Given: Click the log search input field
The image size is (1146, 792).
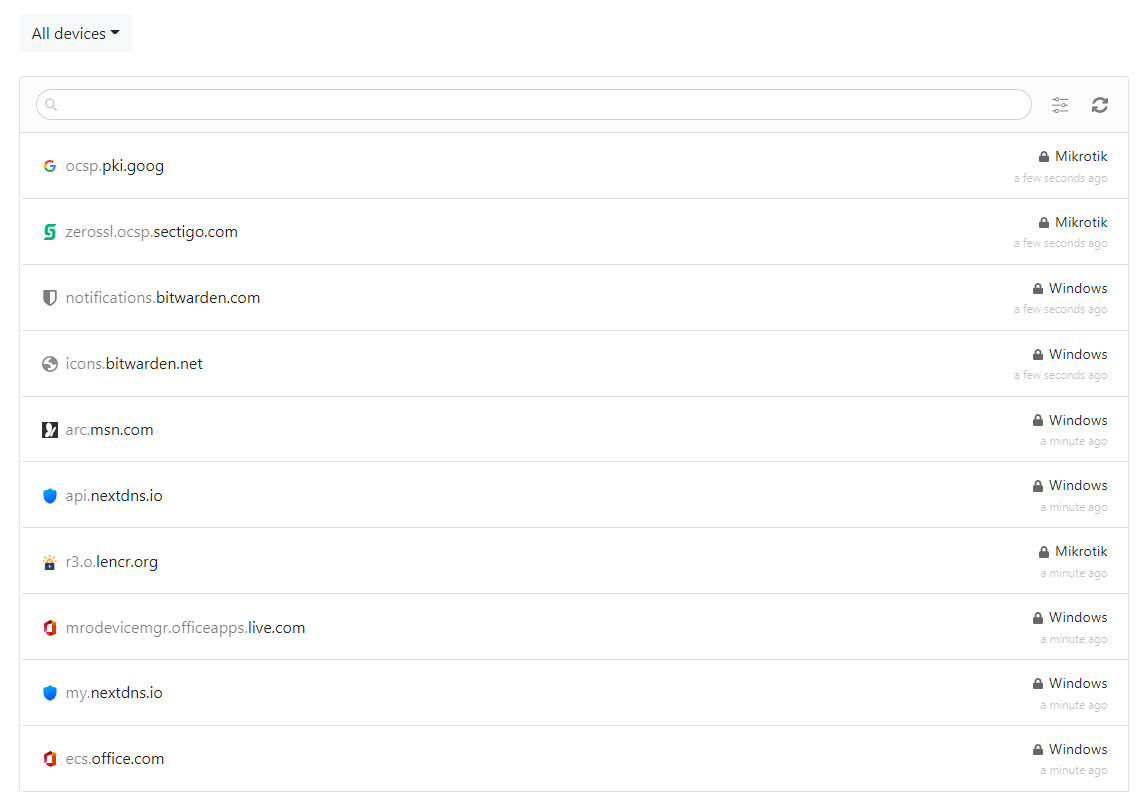Looking at the screenshot, I should pyautogui.click(x=540, y=104).
